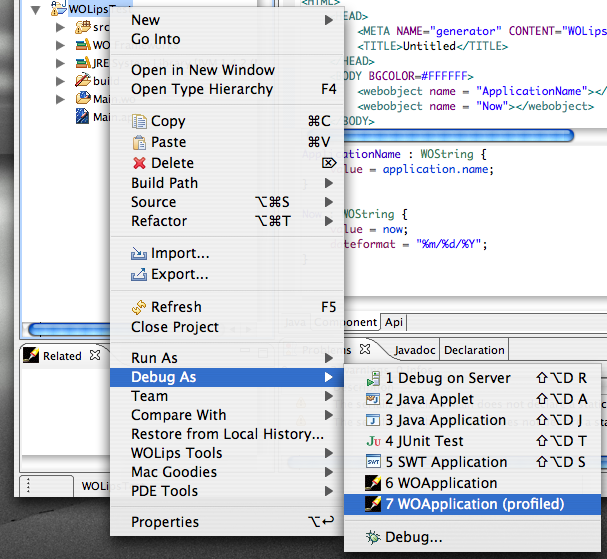The image size is (607, 559).
Task: Expand the JRE System Library node
Action: coord(60,63)
